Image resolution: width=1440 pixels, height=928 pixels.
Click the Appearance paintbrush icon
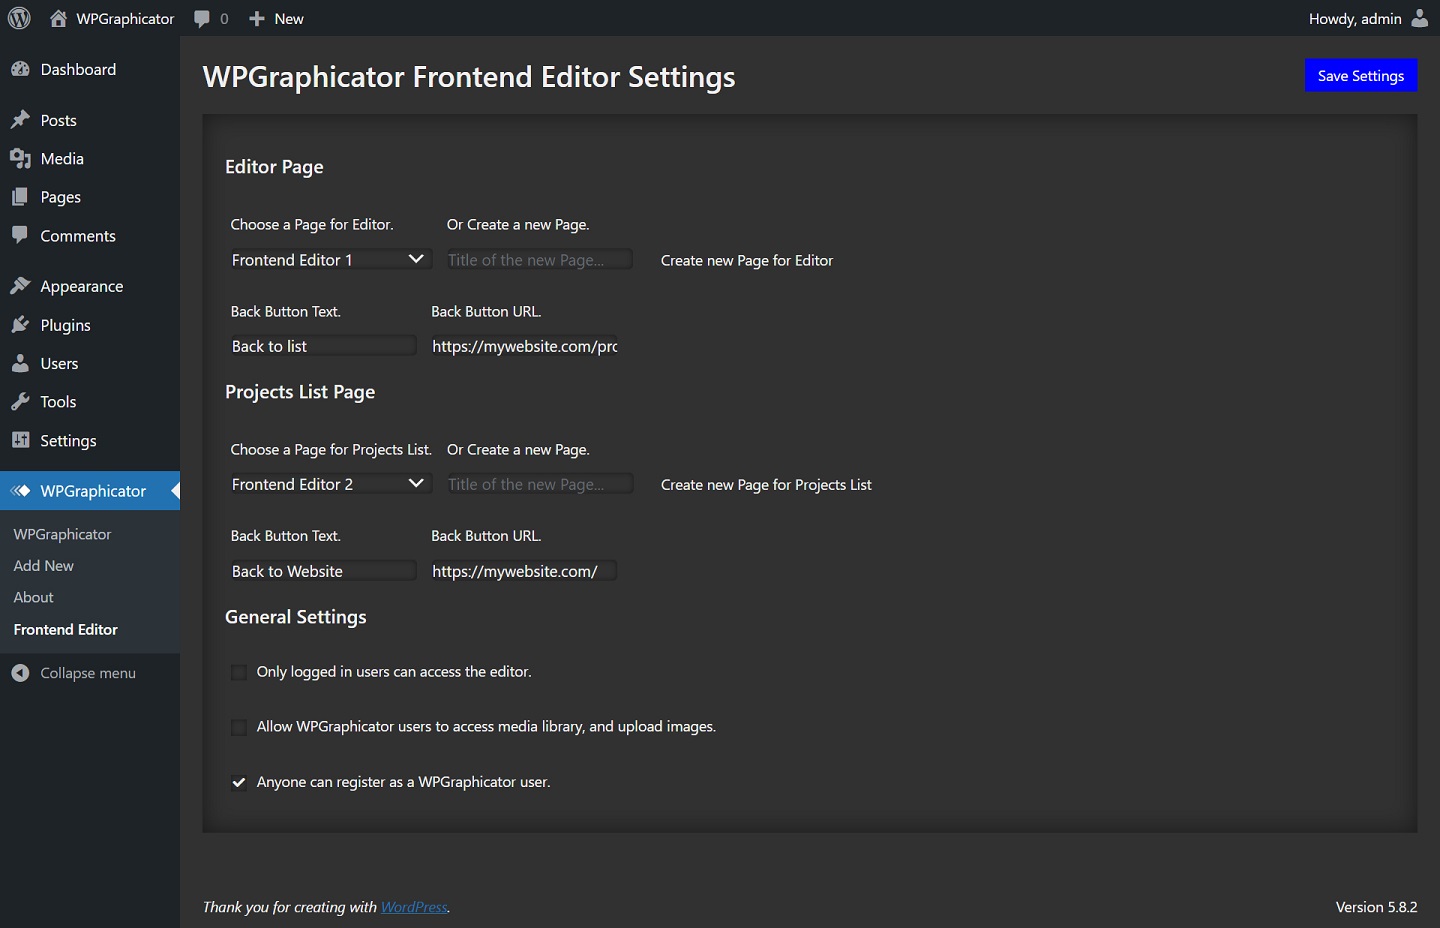coord(20,286)
